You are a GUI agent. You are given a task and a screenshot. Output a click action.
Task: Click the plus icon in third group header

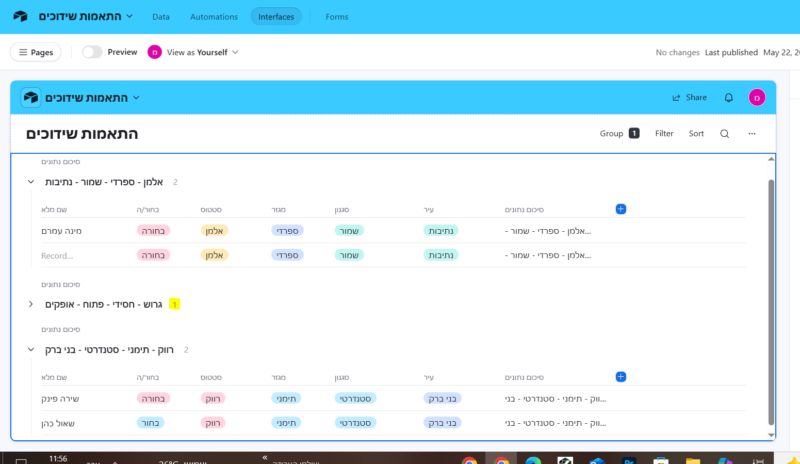coord(620,376)
